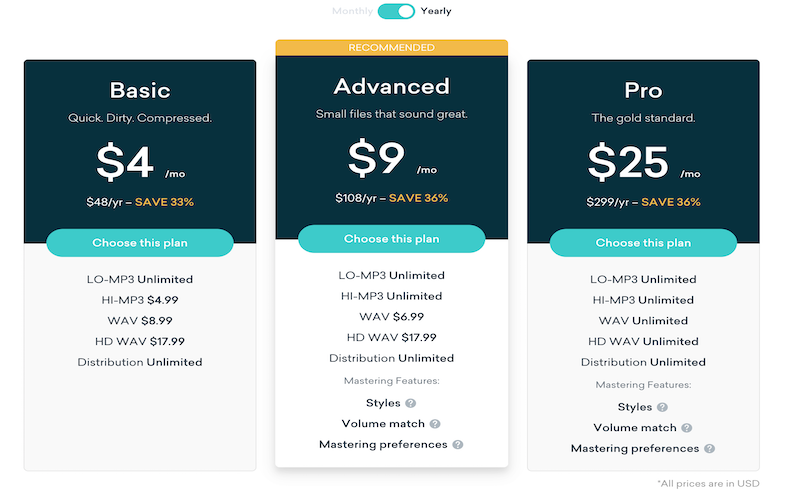Viewport: 800px width, 500px height.
Task: Open help icon for Volume match in Advanced plan
Action: click(x=435, y=423)
